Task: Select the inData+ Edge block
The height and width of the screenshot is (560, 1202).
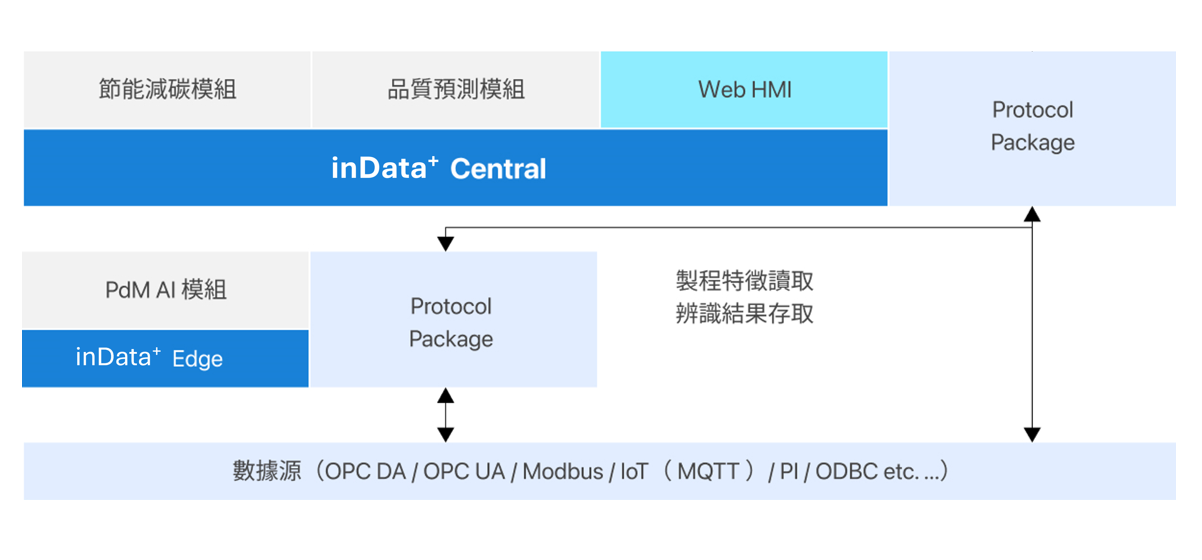Action: (x=166, y=358)
